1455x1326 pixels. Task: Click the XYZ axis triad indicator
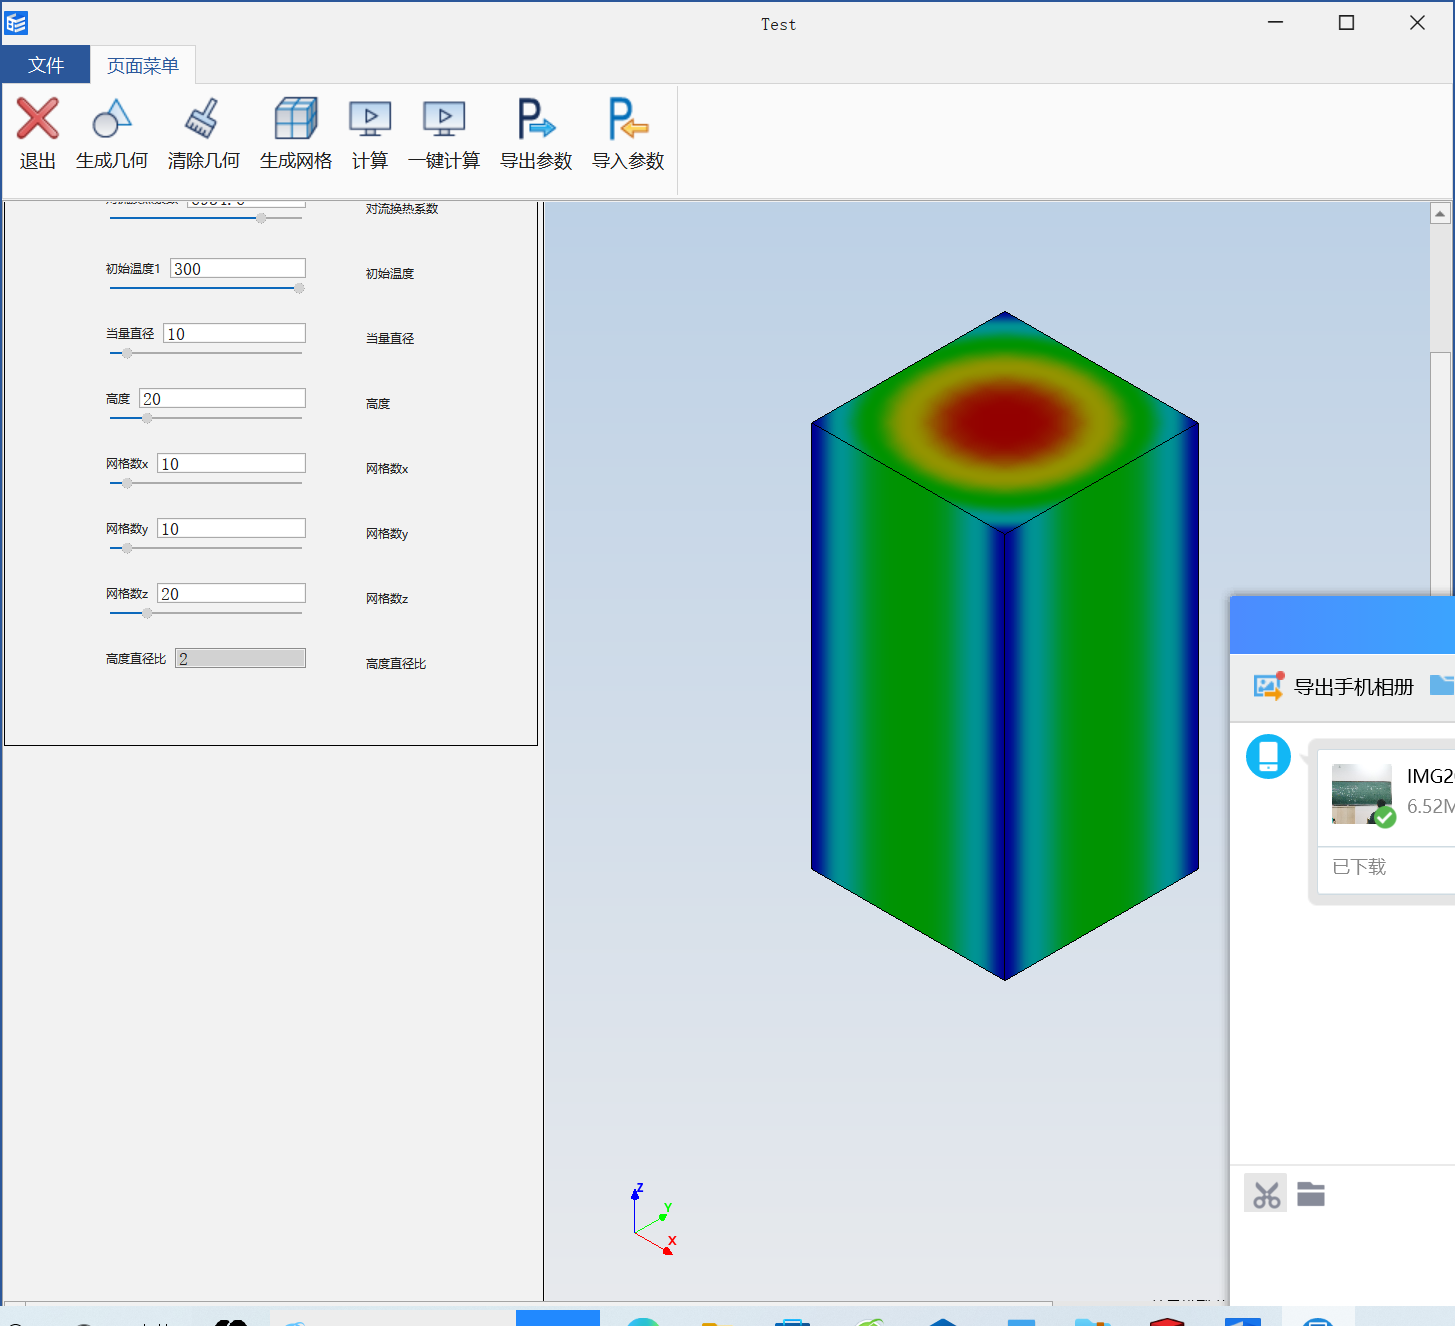tap(654, 1219)
